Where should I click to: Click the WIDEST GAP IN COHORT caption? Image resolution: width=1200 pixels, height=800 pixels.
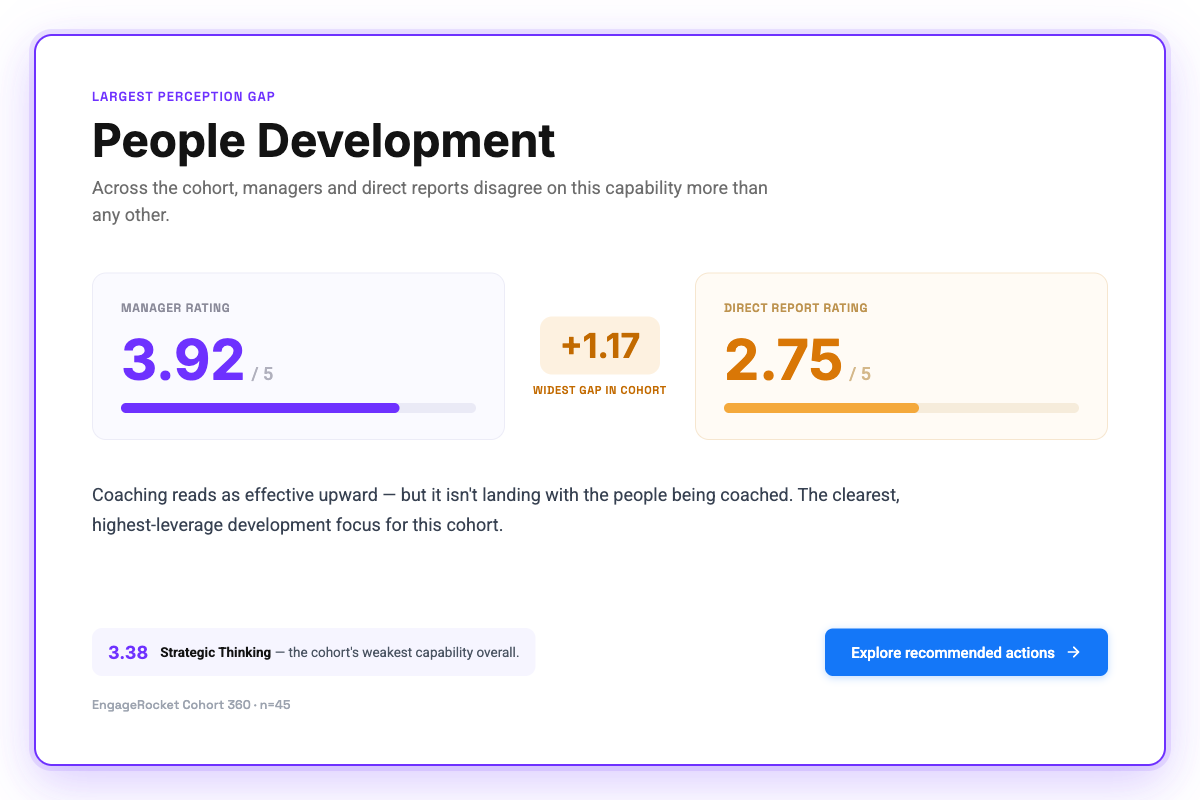click(x=600, y=390)
